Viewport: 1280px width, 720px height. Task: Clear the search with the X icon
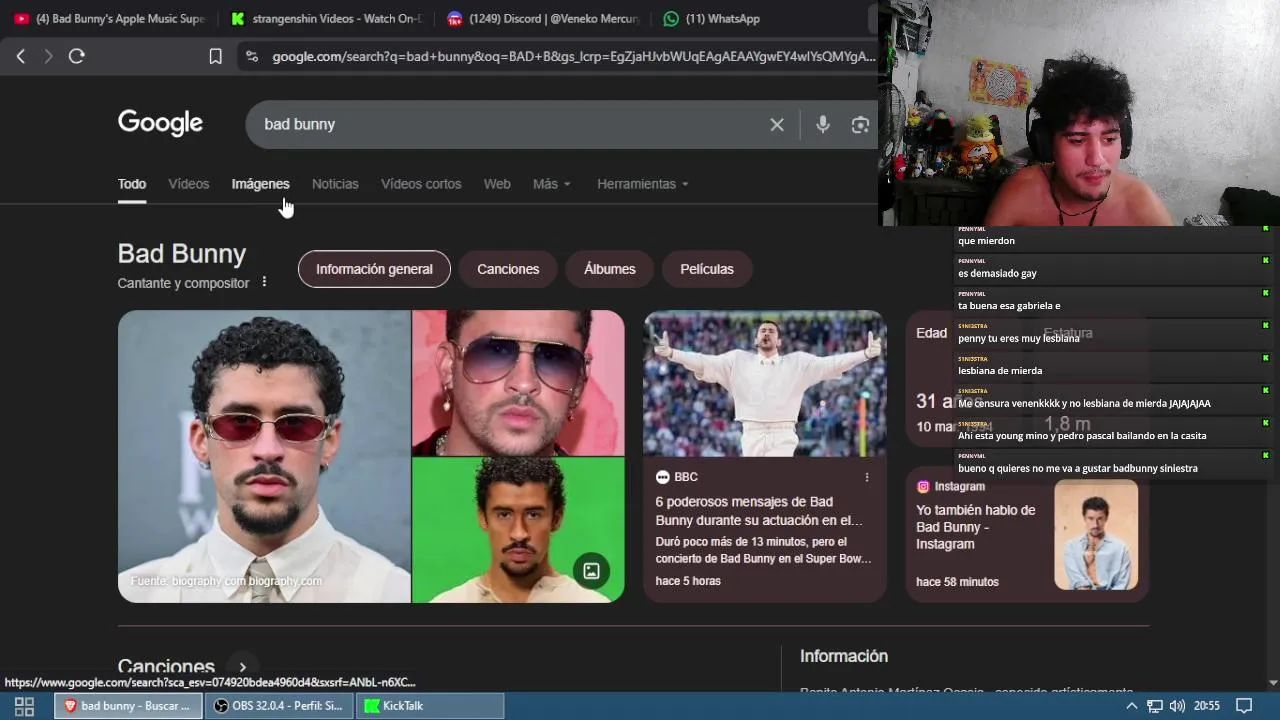(x=777, y=124)
